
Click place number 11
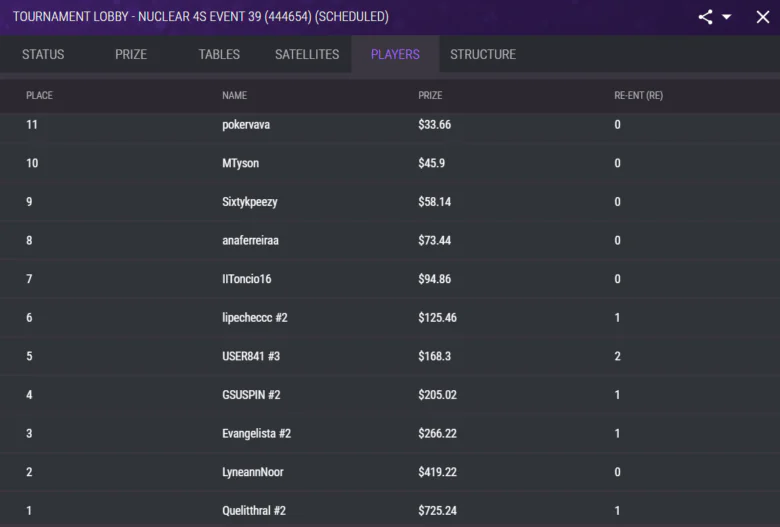32,124
